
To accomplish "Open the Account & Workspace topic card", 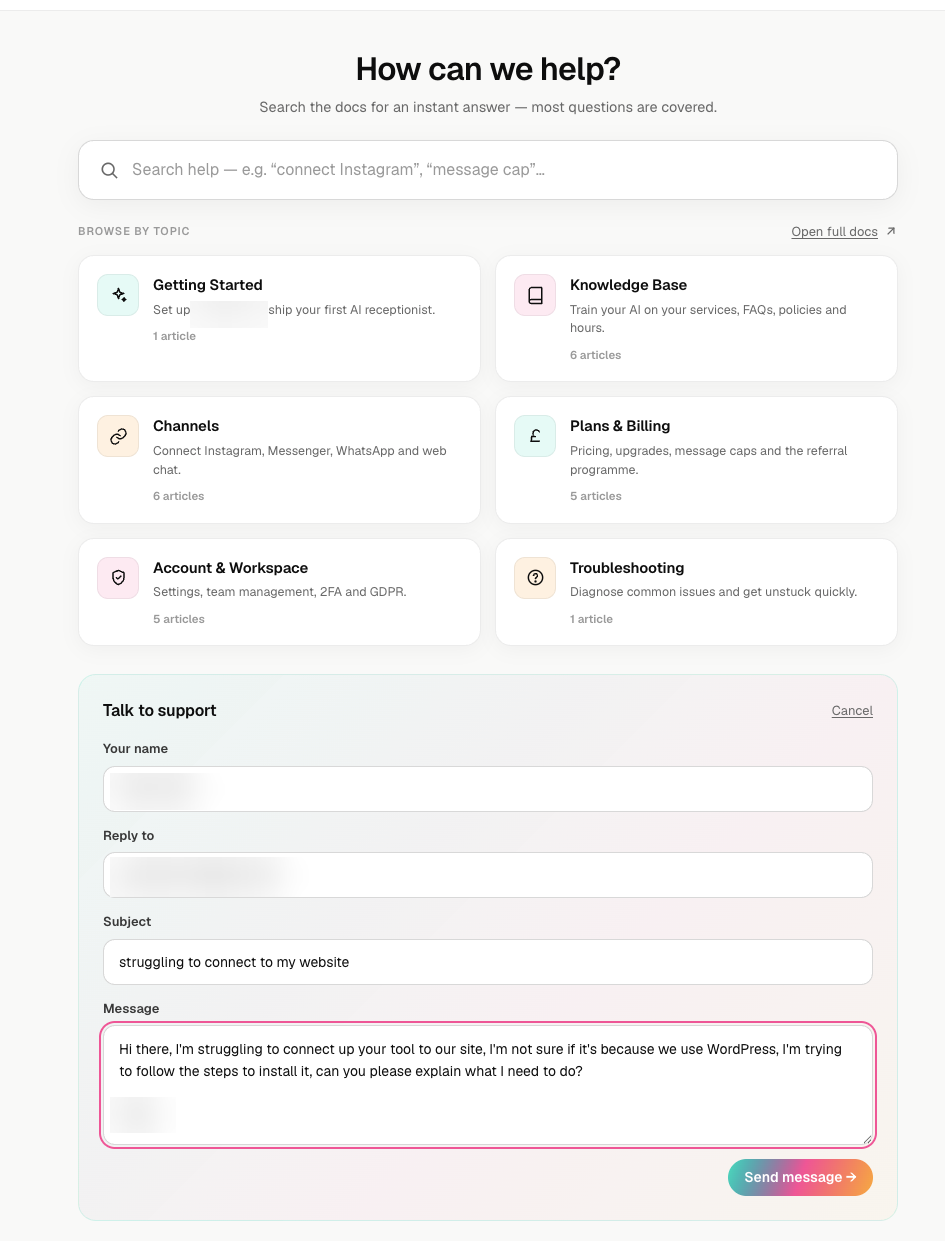I will click(279, 592).
